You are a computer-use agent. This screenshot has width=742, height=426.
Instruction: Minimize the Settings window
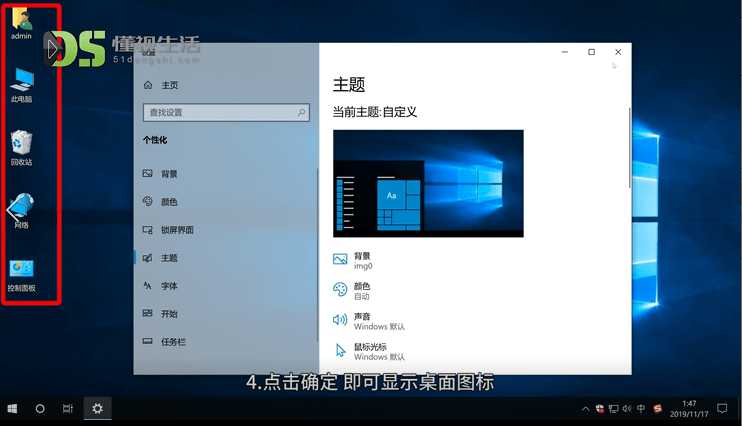click(565, 52)
